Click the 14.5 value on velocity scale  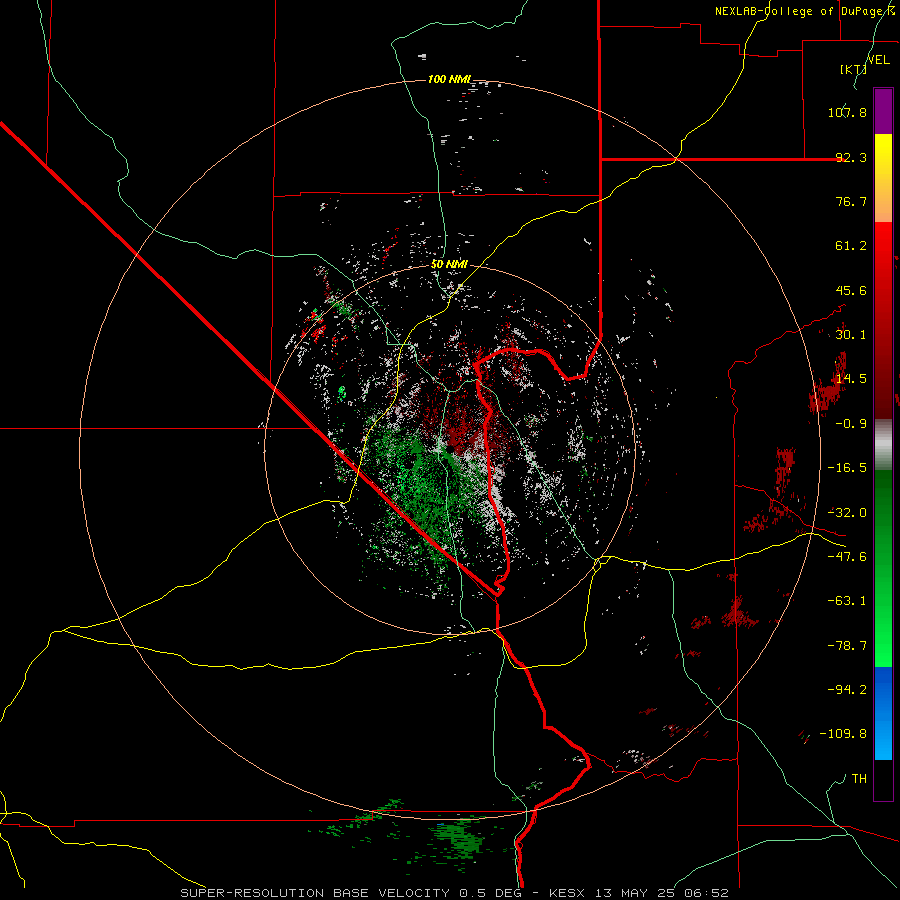[851, 379]
